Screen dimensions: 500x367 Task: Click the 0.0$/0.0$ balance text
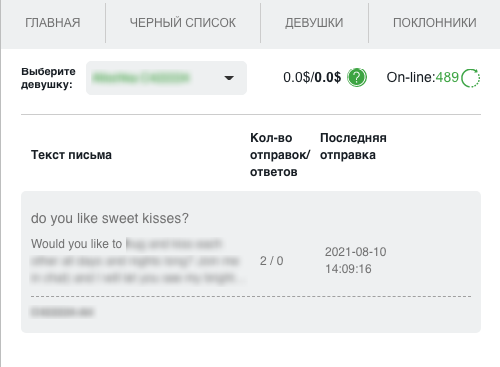pos(312,77)
